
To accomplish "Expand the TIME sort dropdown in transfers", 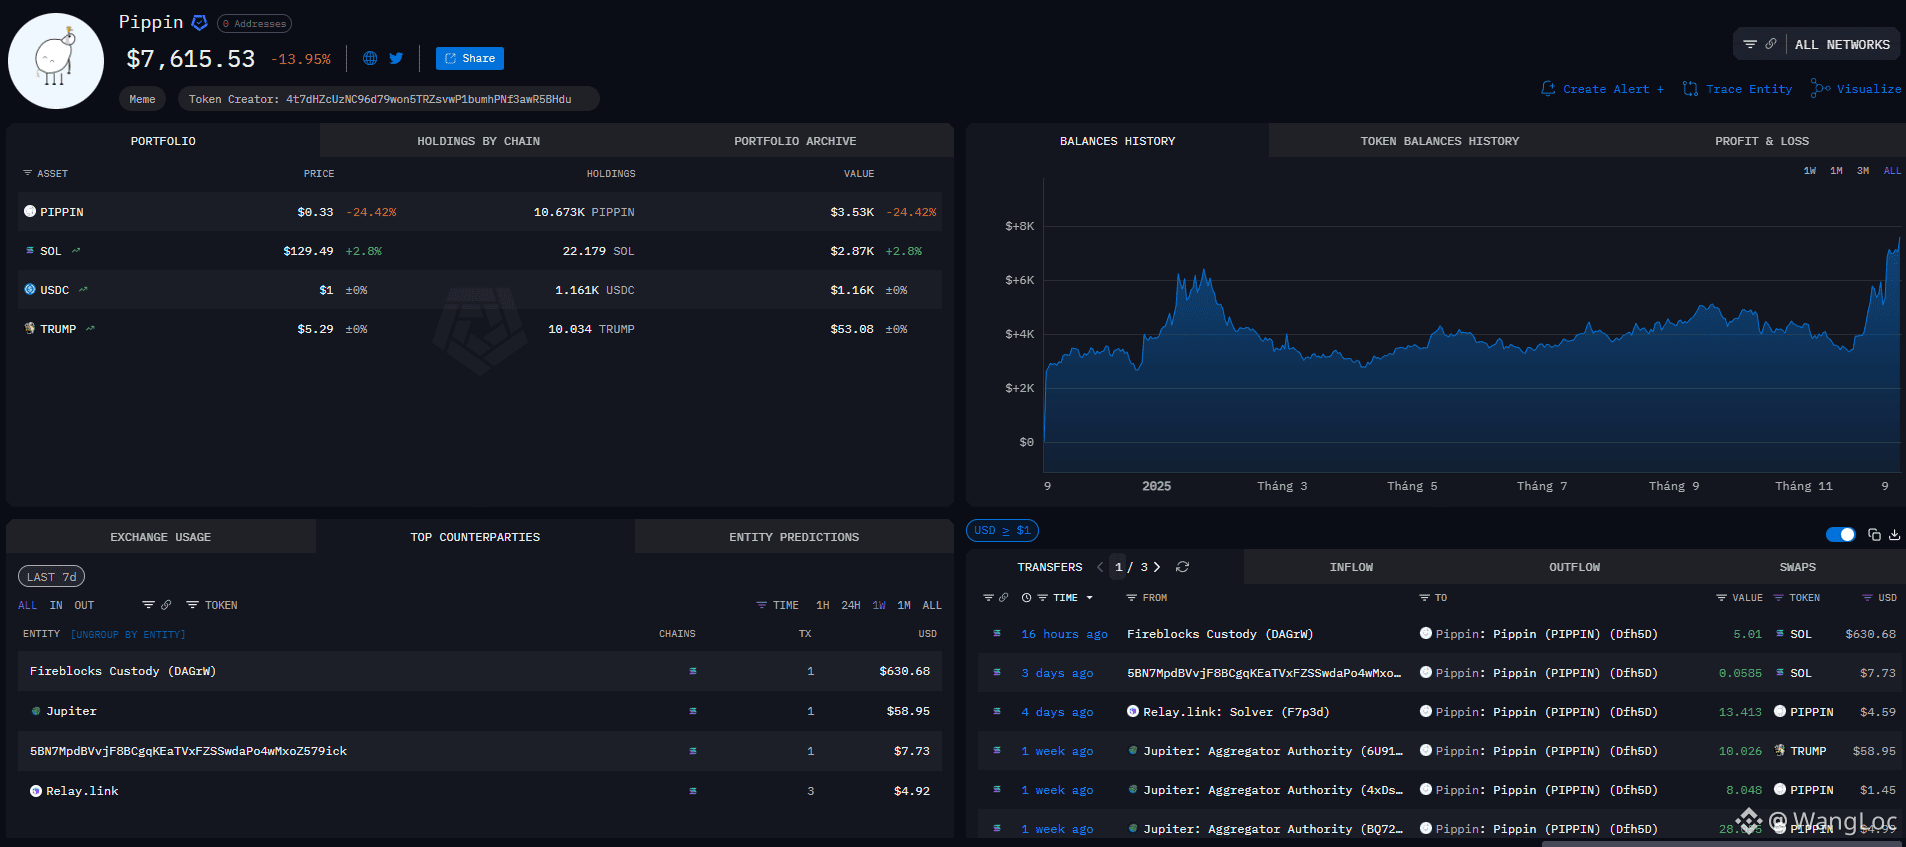I will point(1089,598).
